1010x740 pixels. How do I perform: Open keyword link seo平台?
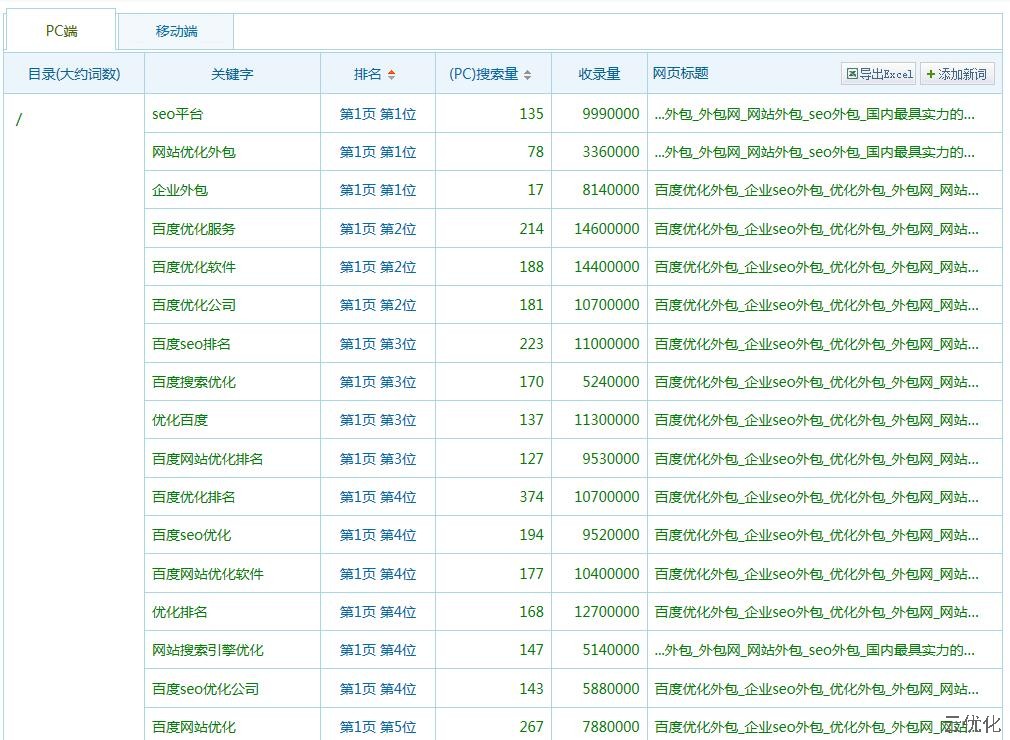click(178, 114)
